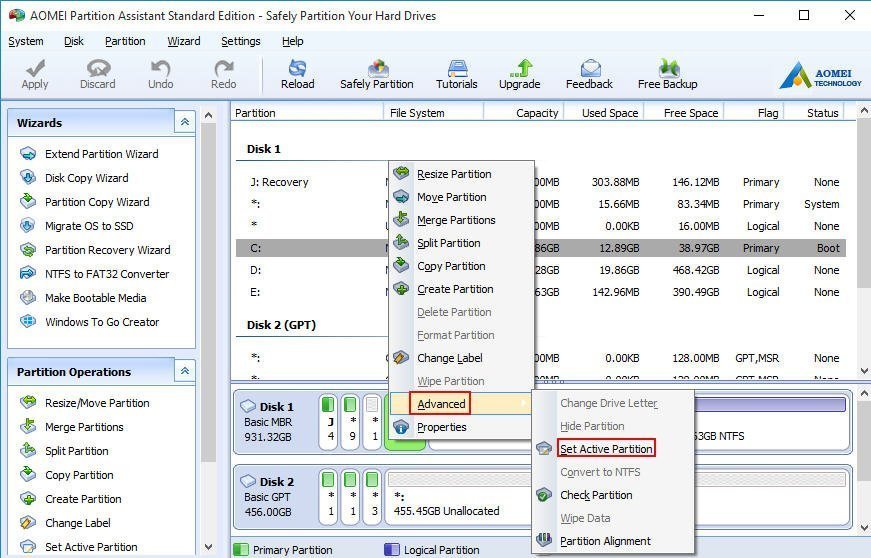
Task: Choose Move Partition in the context menu
Action: 461,197
